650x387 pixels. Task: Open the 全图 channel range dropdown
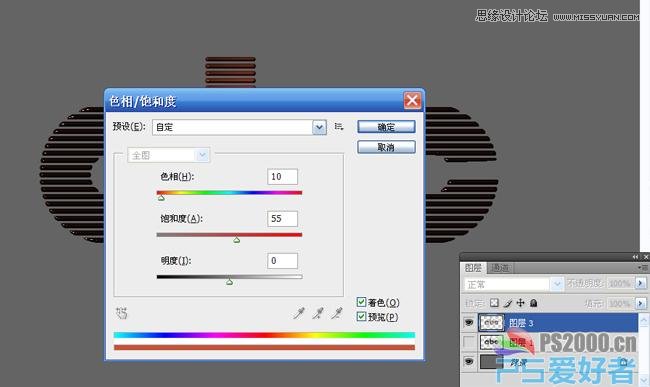[202, 155]
